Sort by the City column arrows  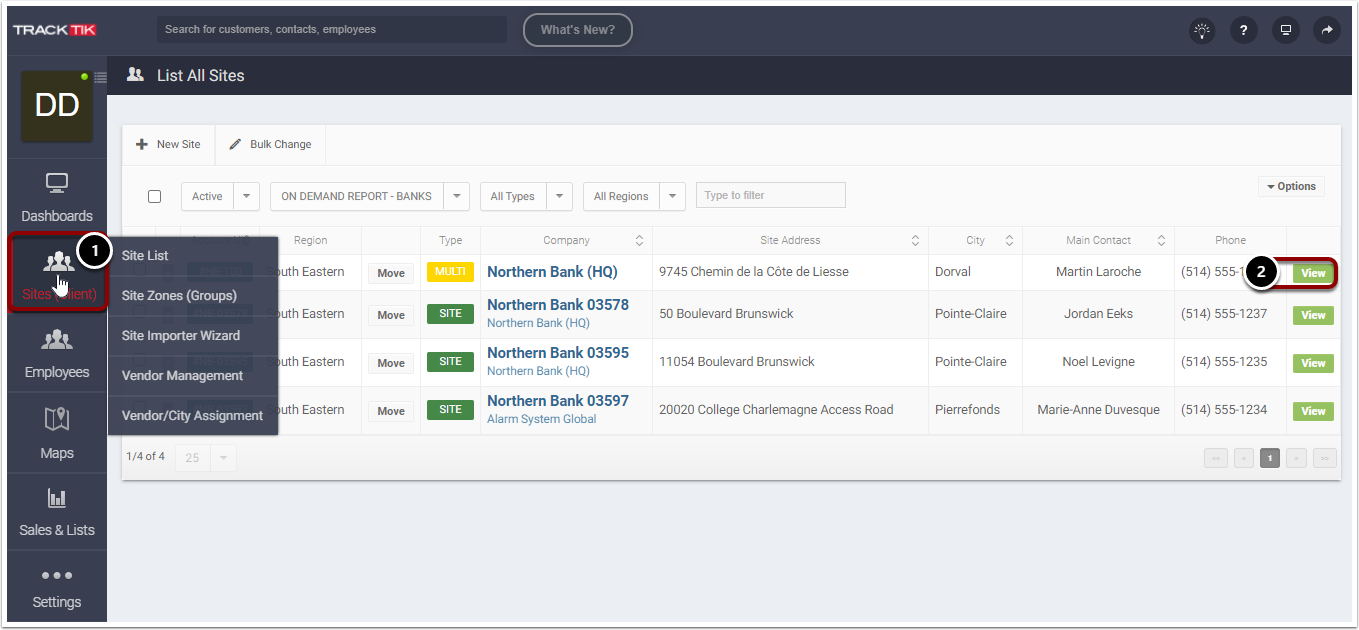pyautogui.click(x=1009, y=241)
